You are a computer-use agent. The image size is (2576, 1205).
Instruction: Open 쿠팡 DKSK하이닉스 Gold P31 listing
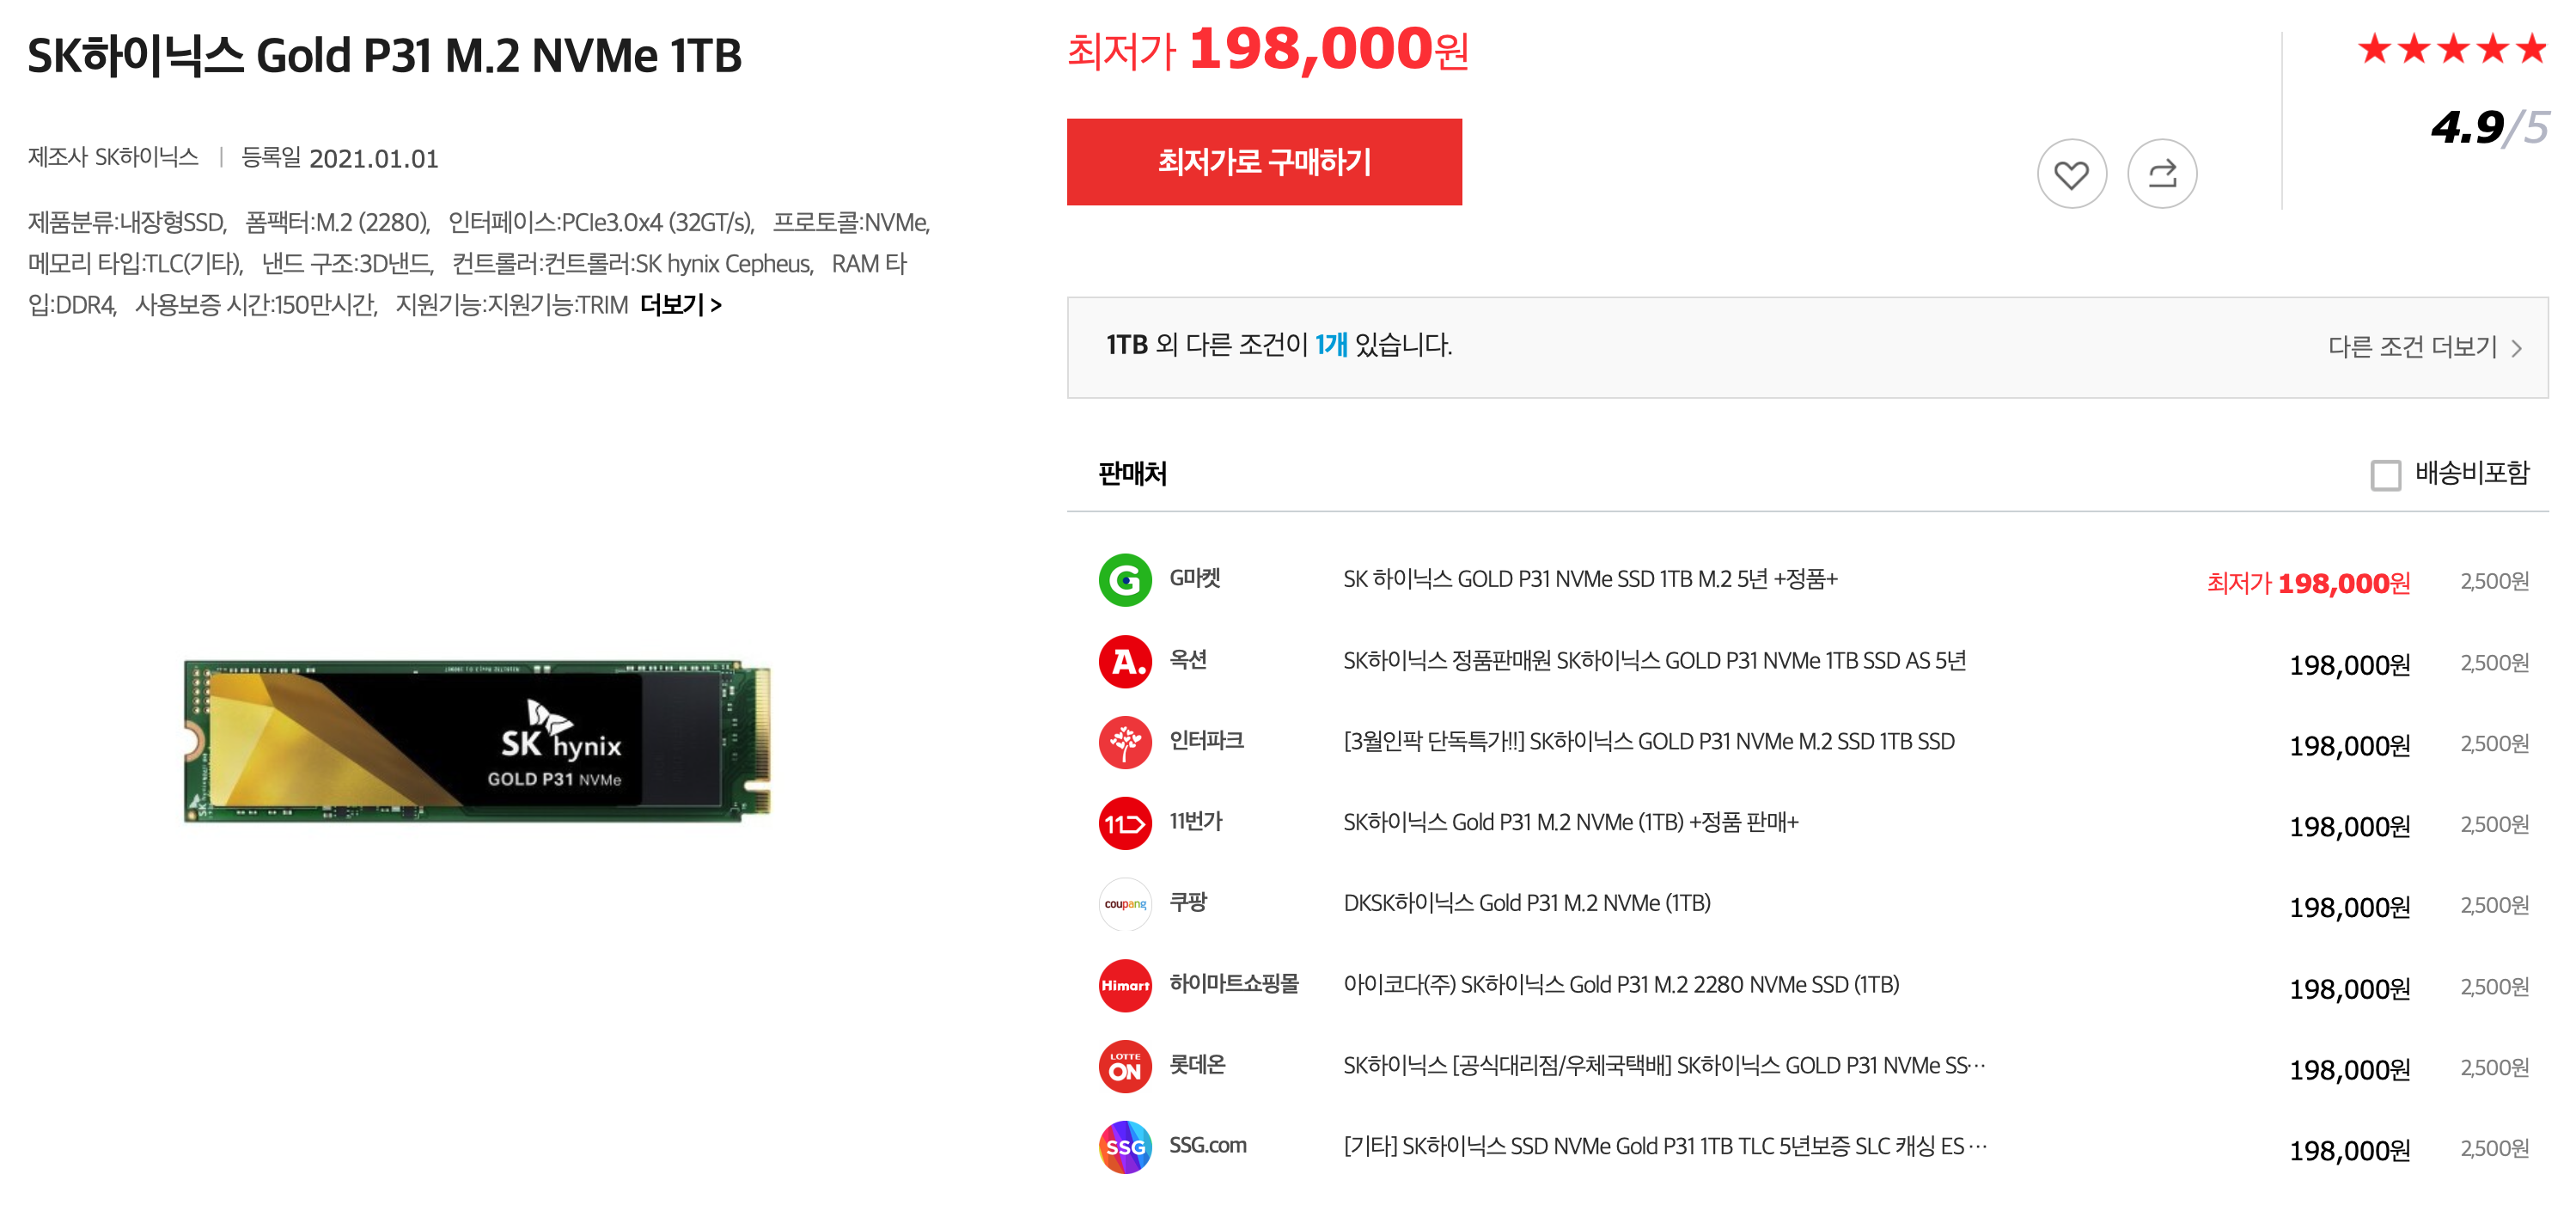click(x=1526, y=903)
